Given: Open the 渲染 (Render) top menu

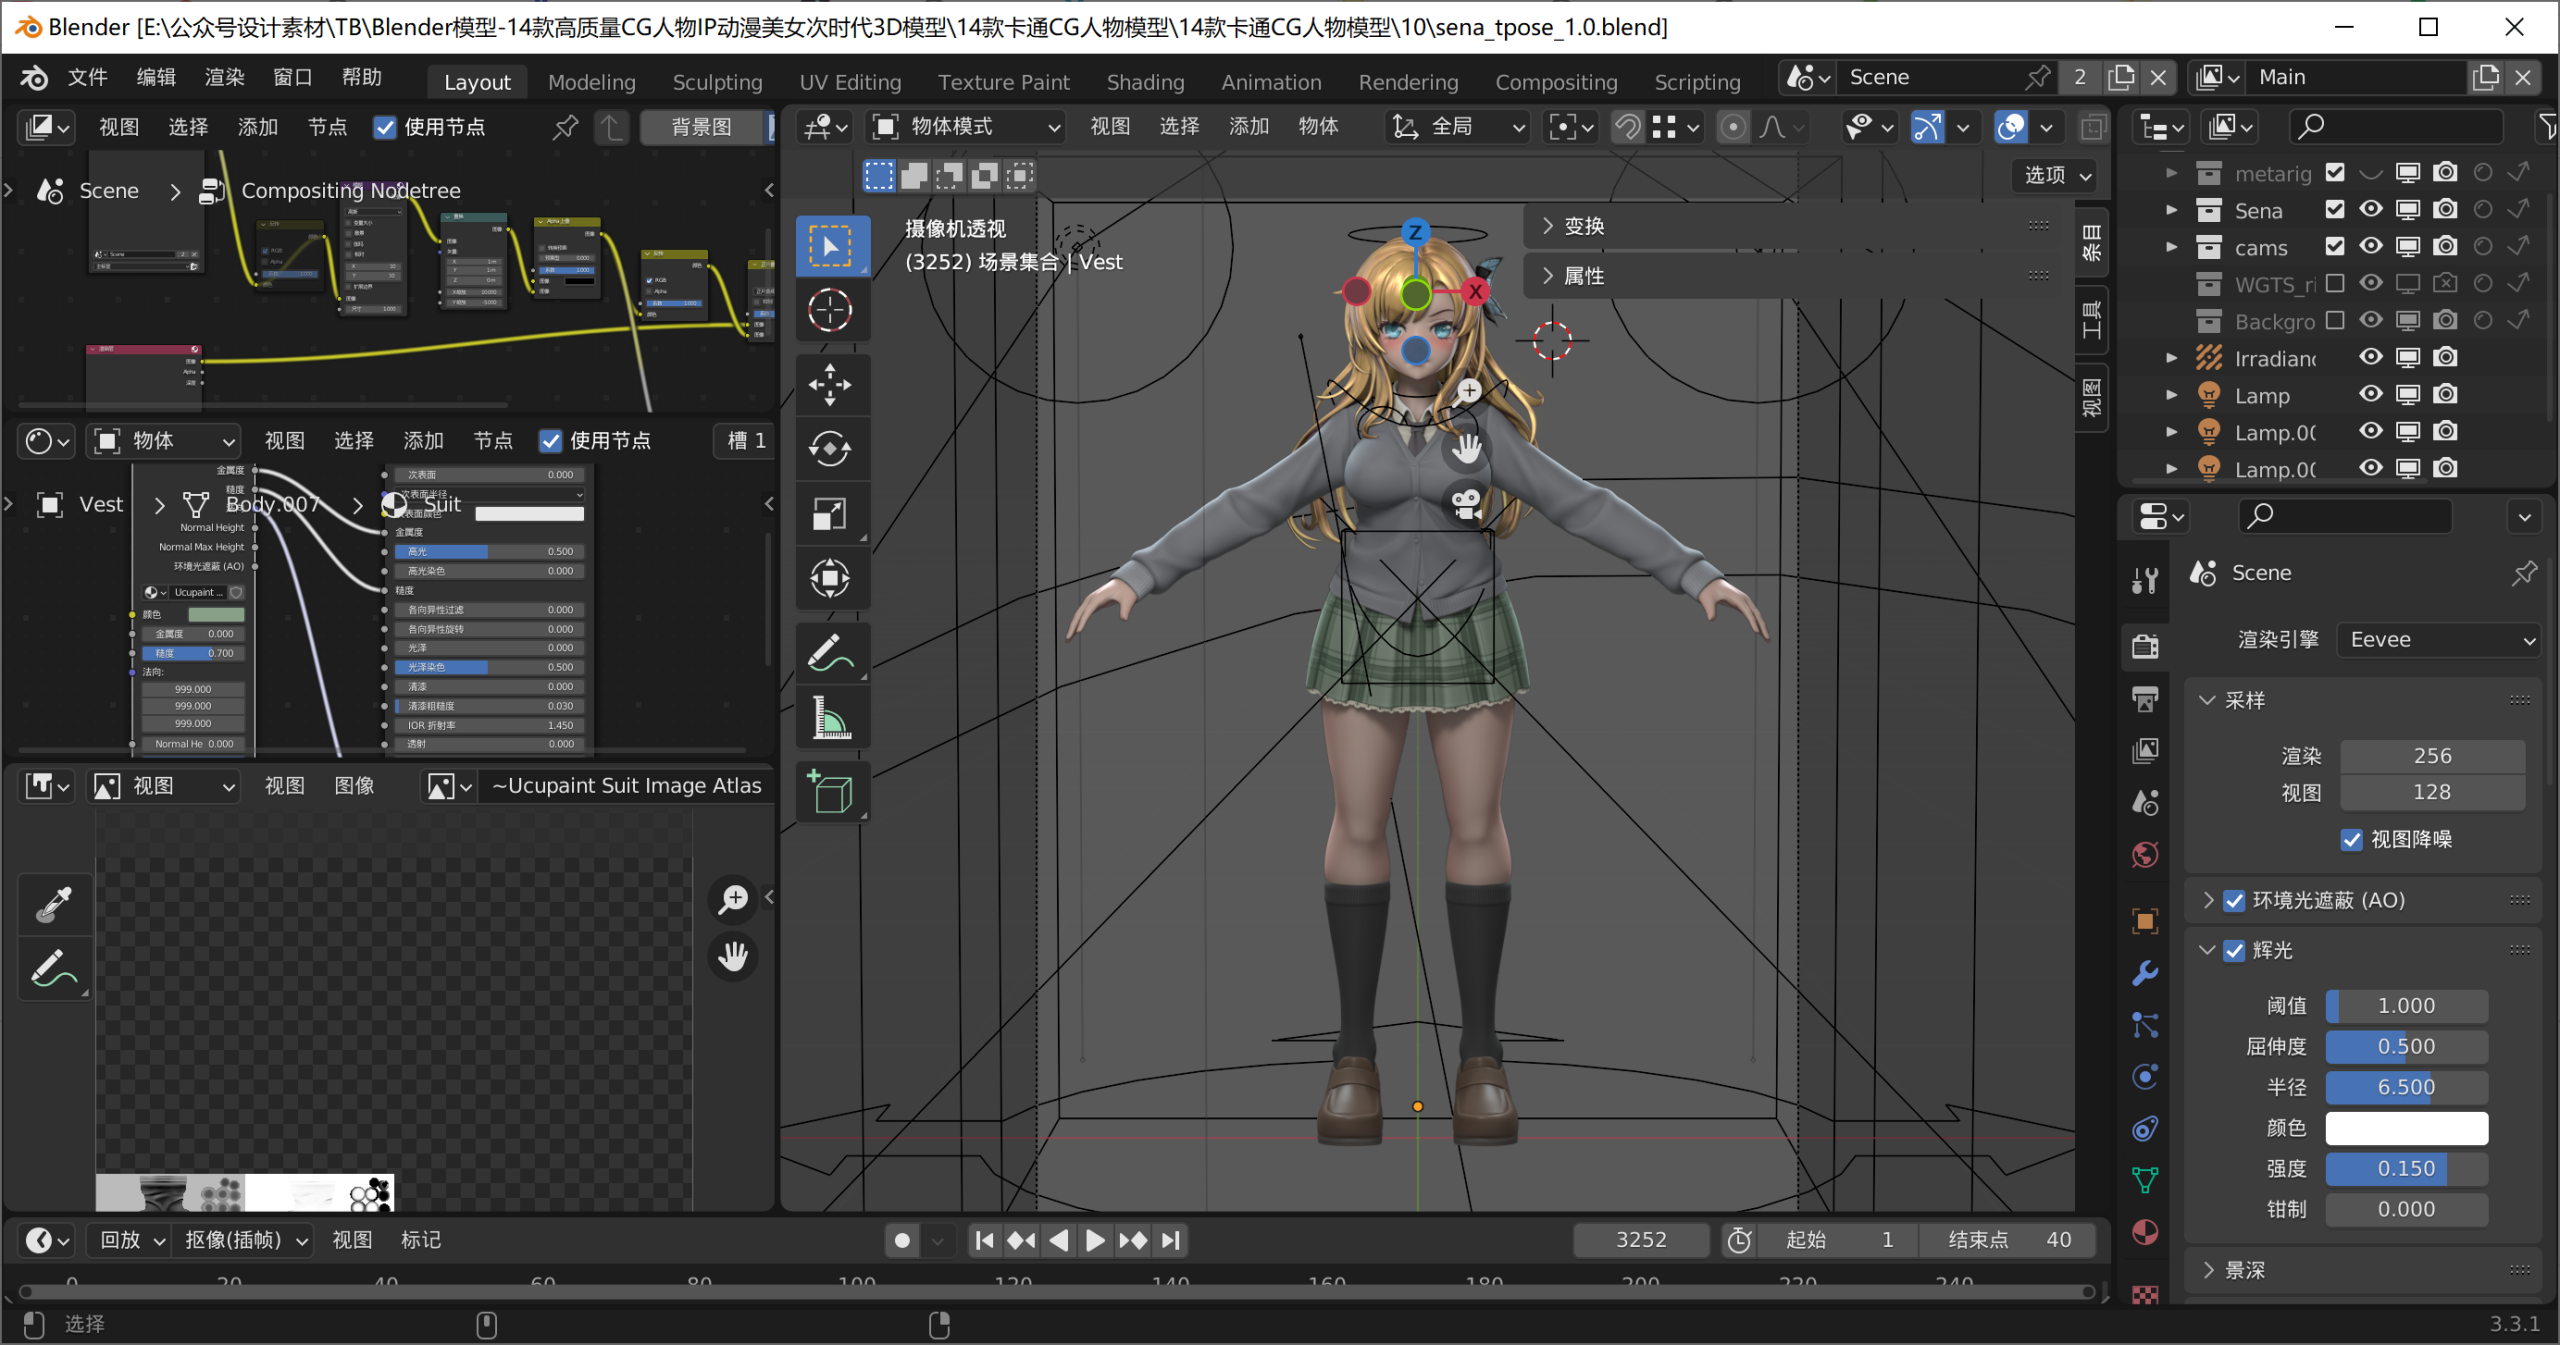Looking at the screenshot, I should 224,77.
